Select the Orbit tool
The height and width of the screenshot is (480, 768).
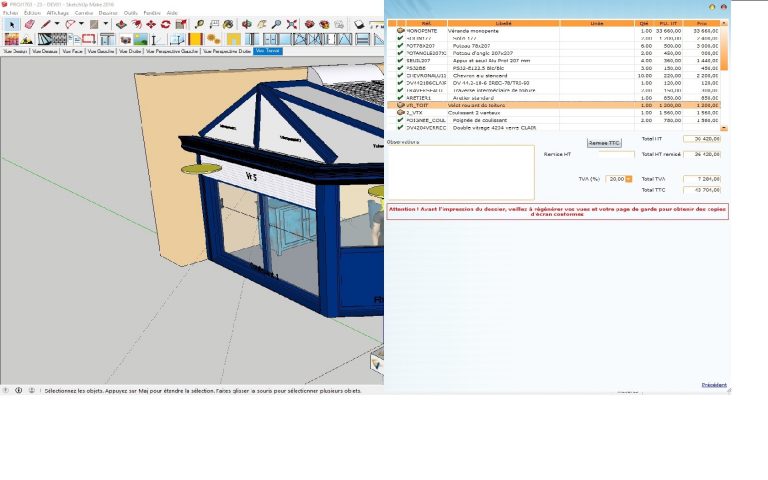pyautogui.click(x=247, y=24)
